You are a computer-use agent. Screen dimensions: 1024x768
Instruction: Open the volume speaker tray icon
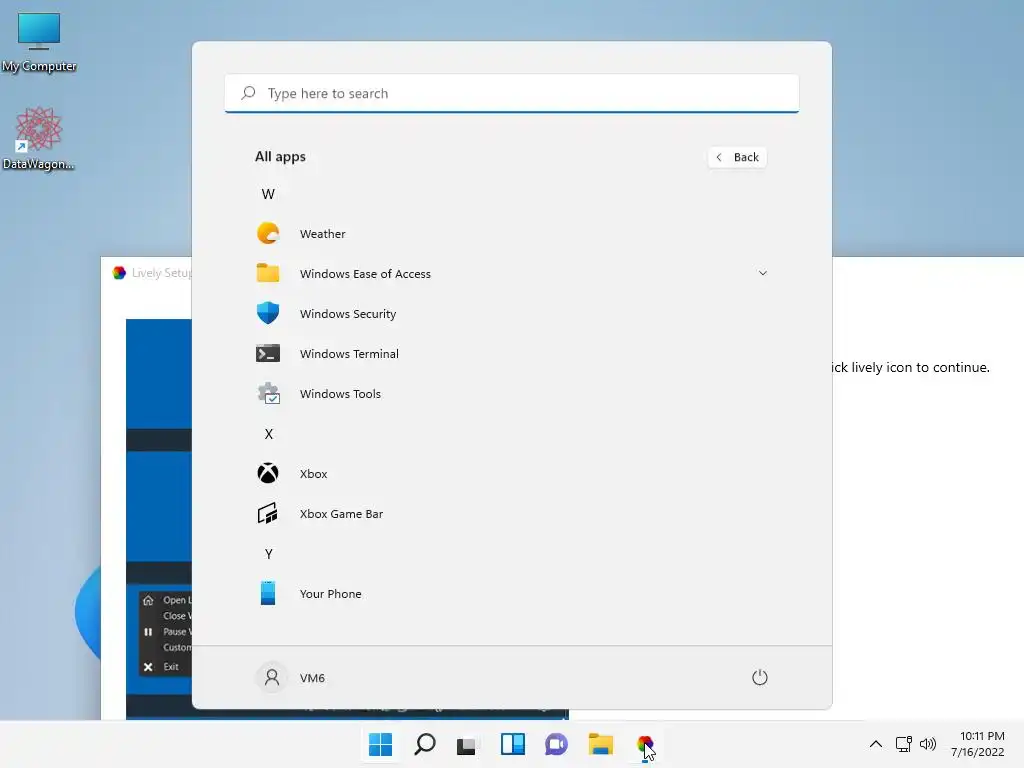coord(927,744)
